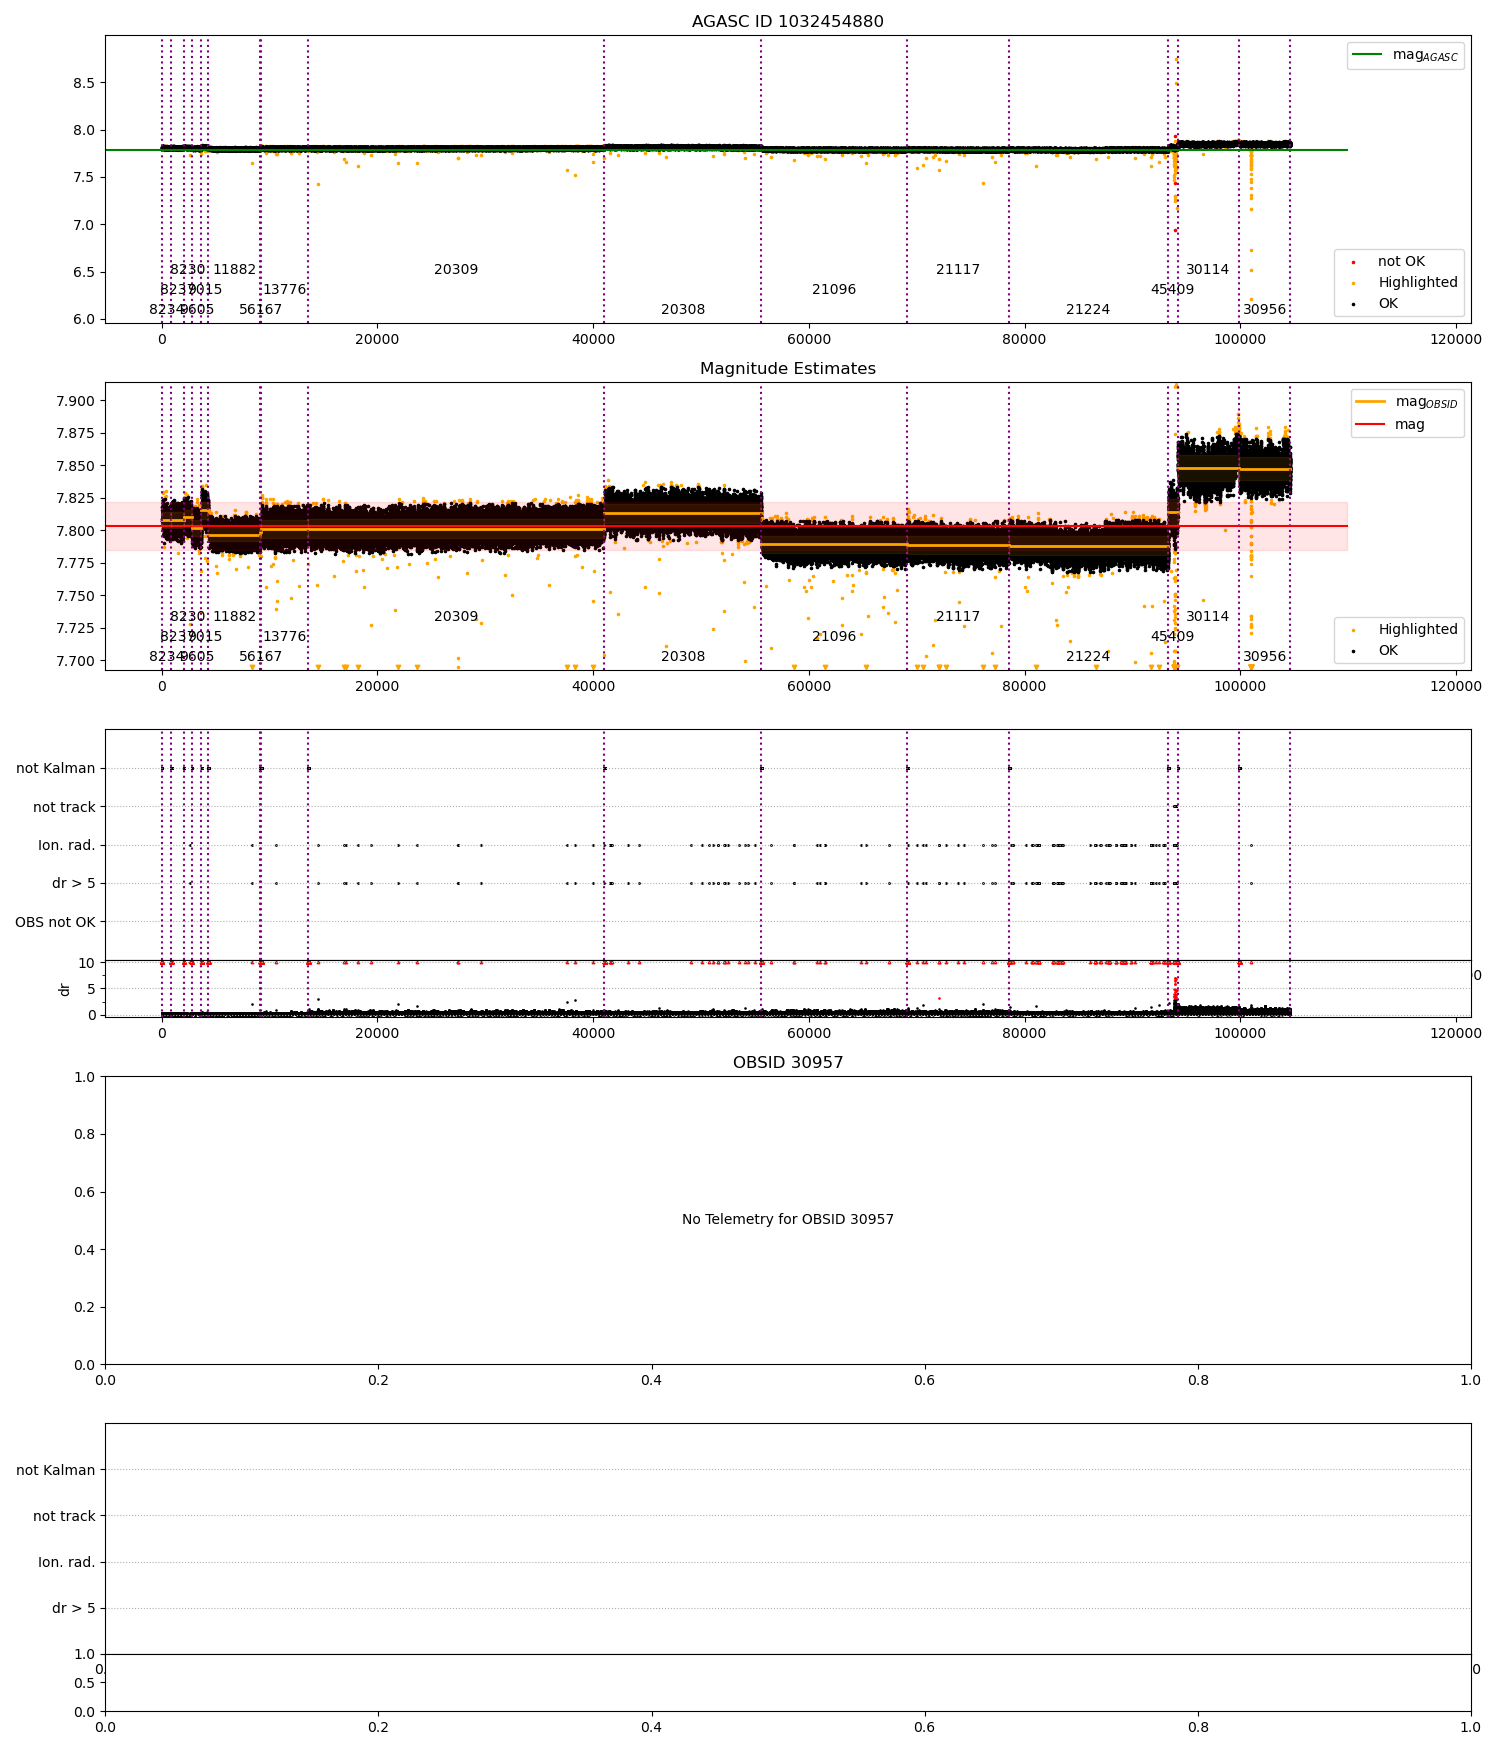Click OBSID label 30956 in the top plot
The width and height of the screenshot is (1500, 1750).
(x=1264, y=310)
